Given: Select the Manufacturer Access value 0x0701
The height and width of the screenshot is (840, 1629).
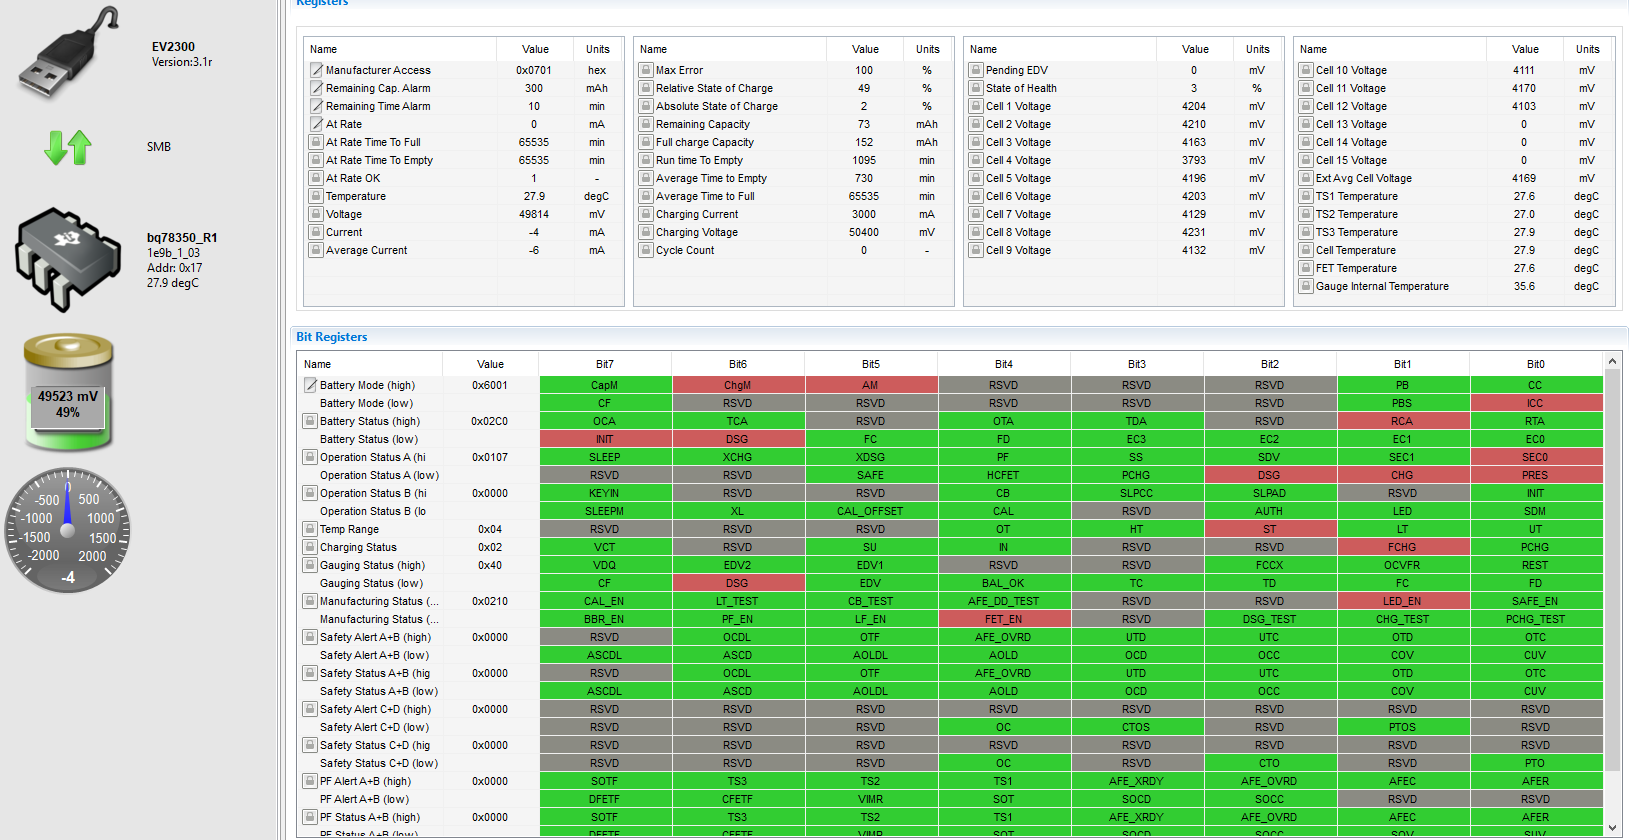Looking at the screenshot, I should point(534,70).
